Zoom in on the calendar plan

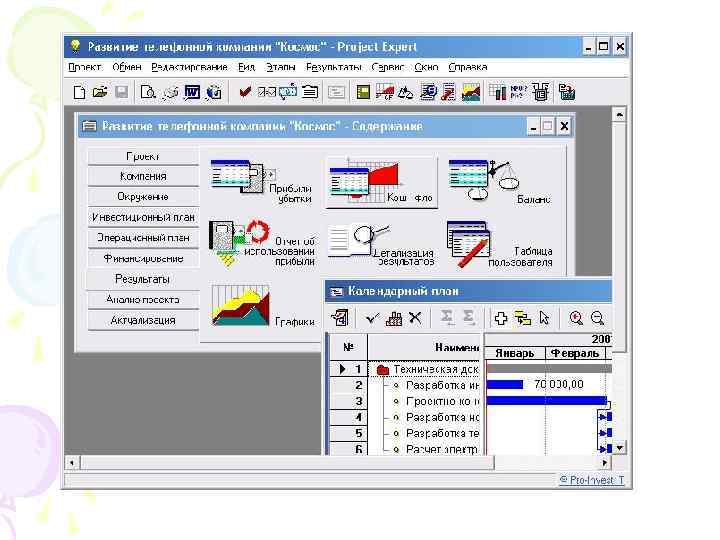click(576, 318)
